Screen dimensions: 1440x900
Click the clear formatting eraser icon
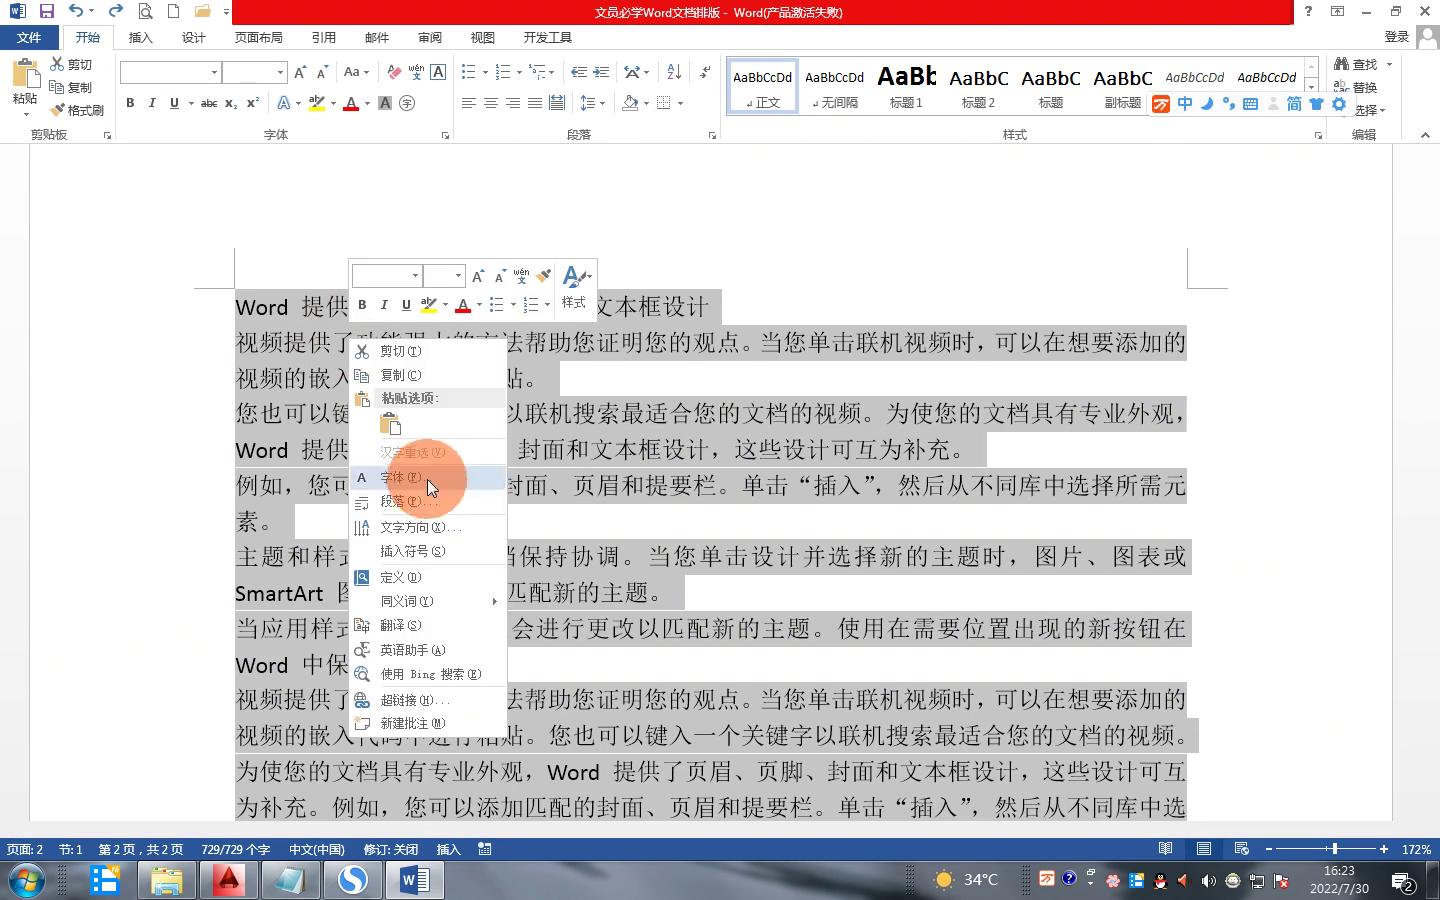pyautogui.click(x=394, y=72)
